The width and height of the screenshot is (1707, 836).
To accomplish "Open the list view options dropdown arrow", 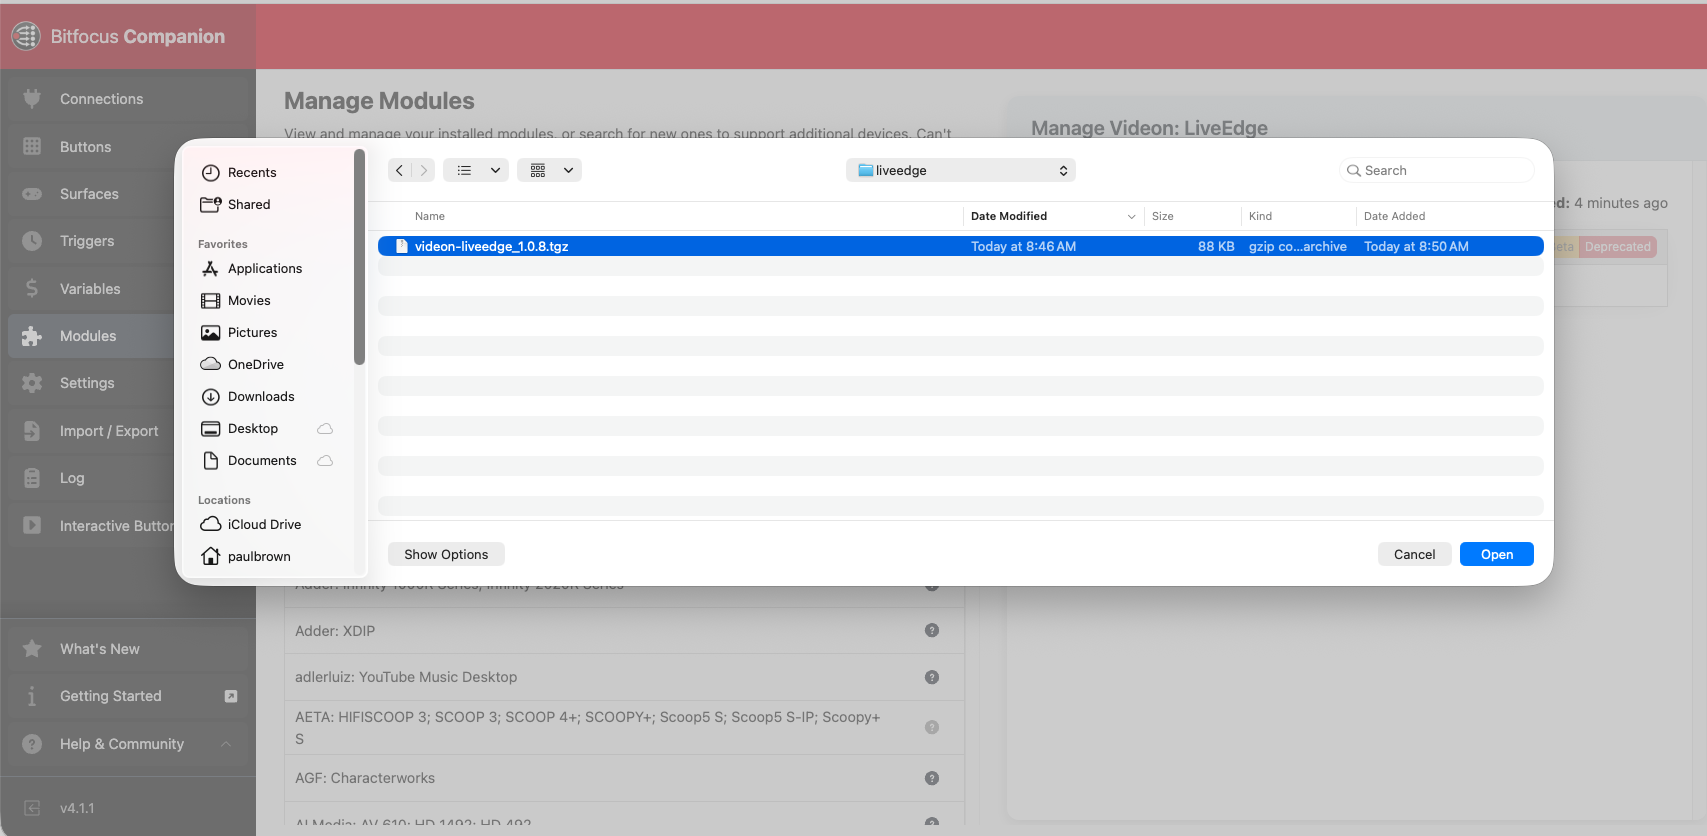I will 495,170.
